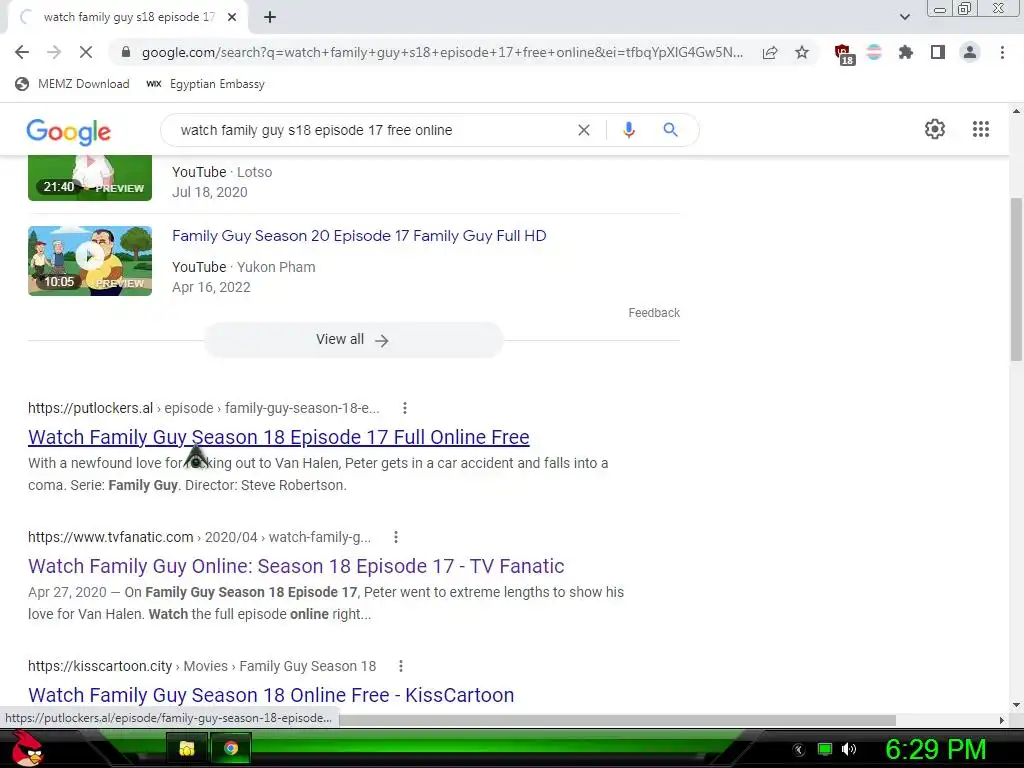The width and height of the screenshot is (1024, 768).
Task: Click the vertical page scrollbar thumb
Action: (x=1016, y=279)
